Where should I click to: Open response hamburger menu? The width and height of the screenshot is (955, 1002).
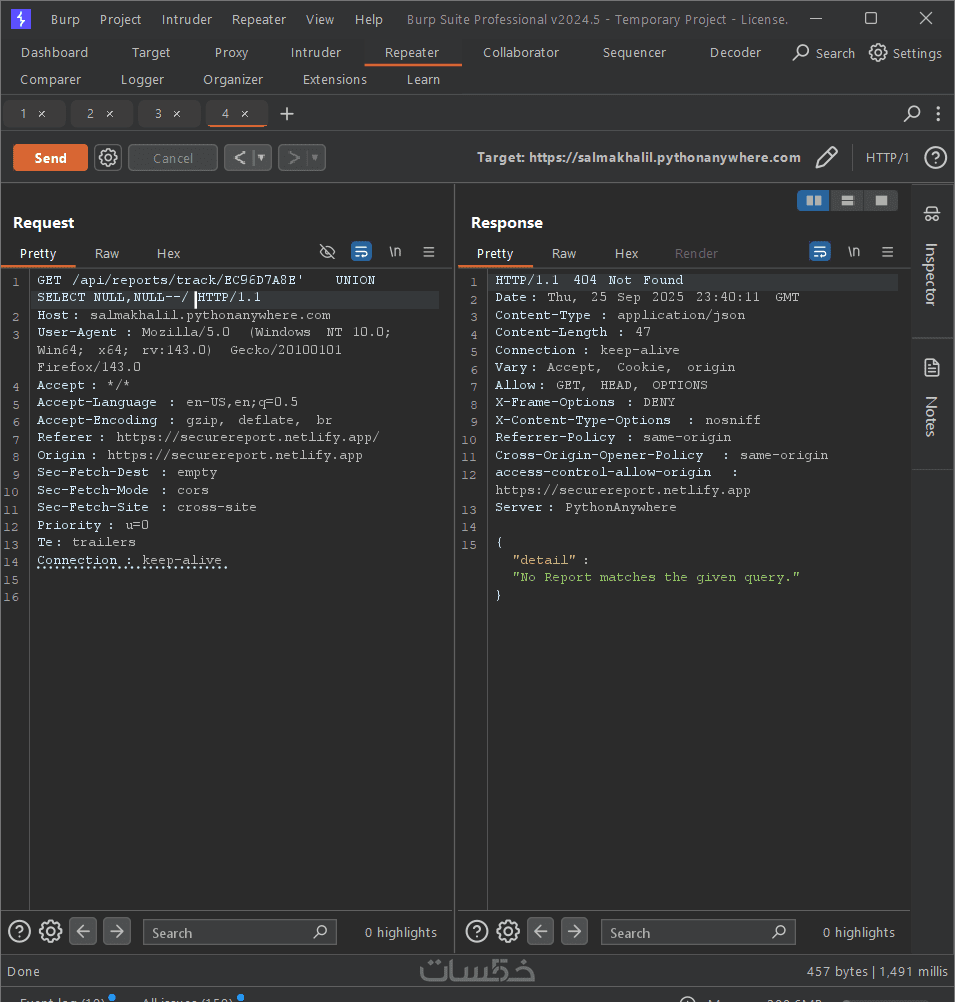click(x=887, y=252)
